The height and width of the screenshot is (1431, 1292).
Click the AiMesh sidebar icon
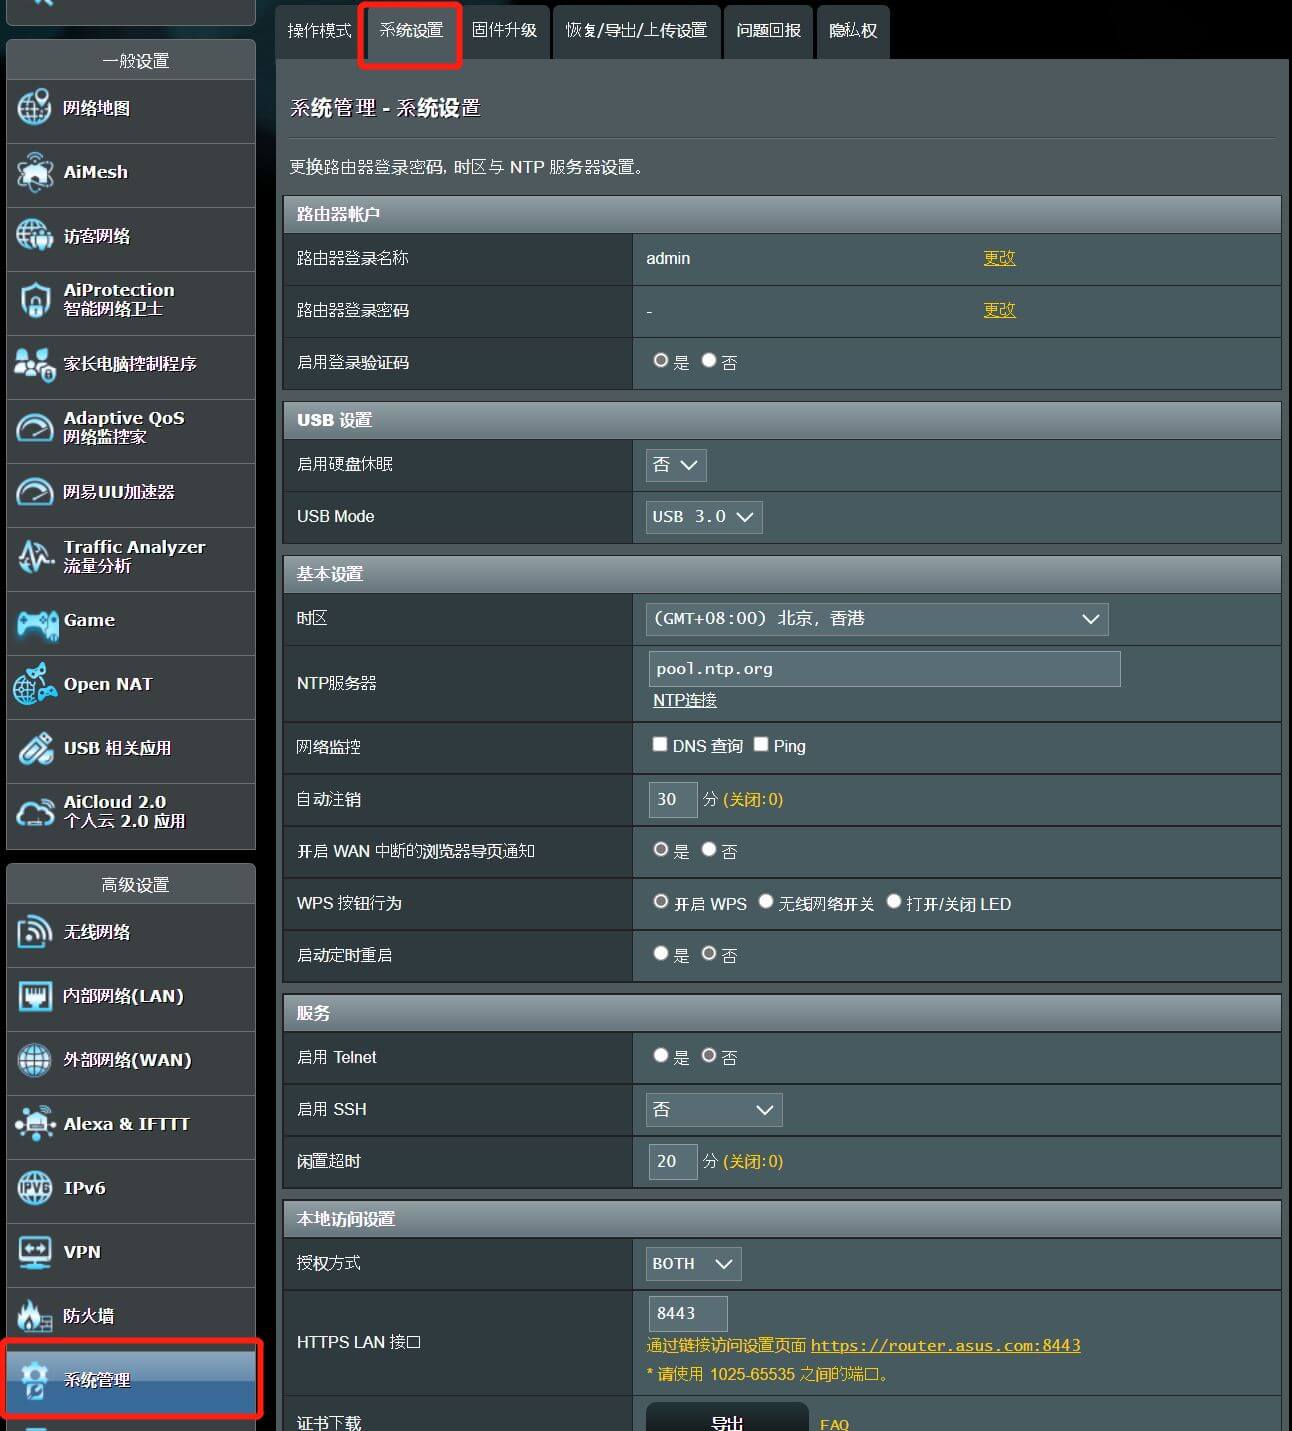pyautogui.click(x=35, y=172)
